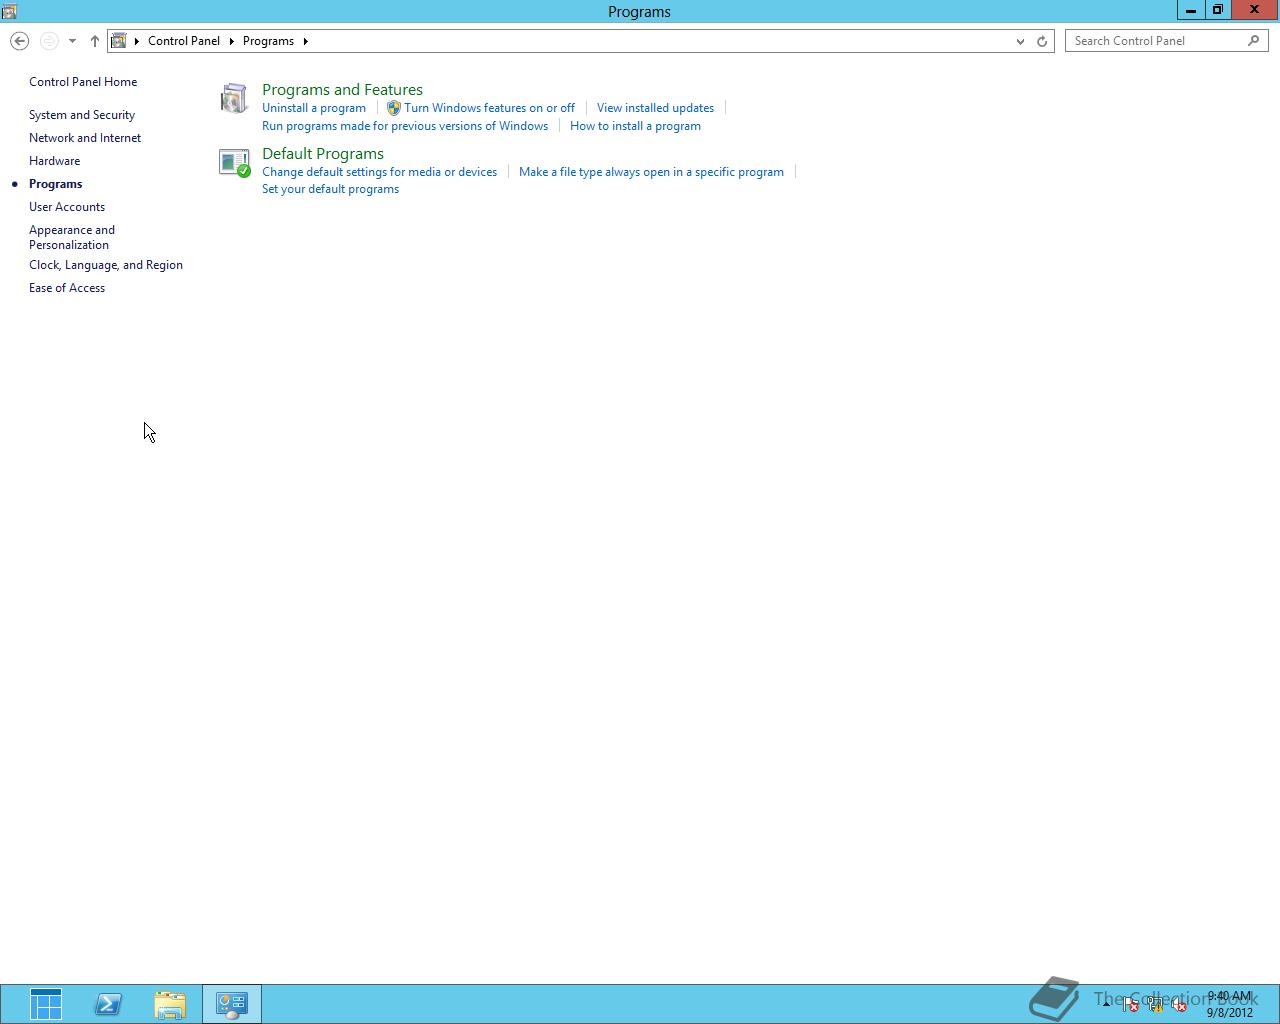The image size is (1280, 1024).
Task: Click the Control Panel address bar icon
Action: pyautogui.click(x=119, y=41)
